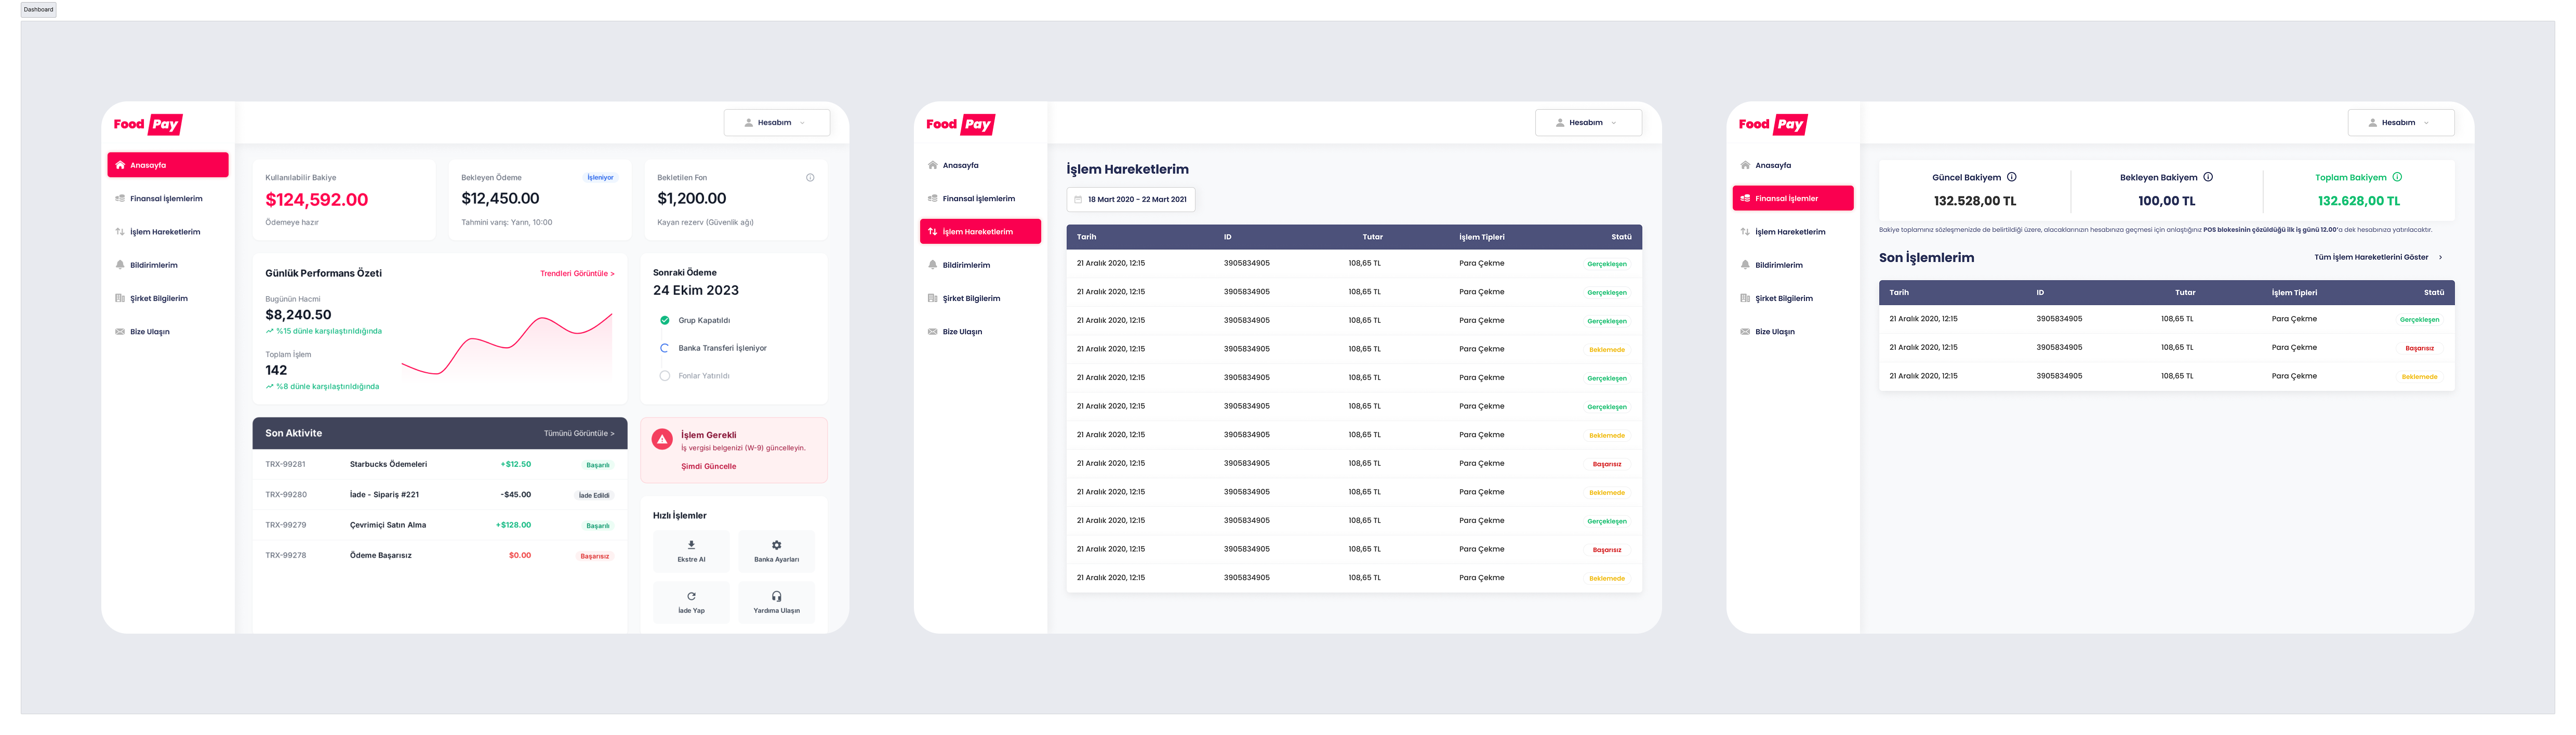Select the Fonlar Yatırıldı empty circle
The width and height of the screenshot is (2576, 735).
pyautogui.click(x=664, y=376)
